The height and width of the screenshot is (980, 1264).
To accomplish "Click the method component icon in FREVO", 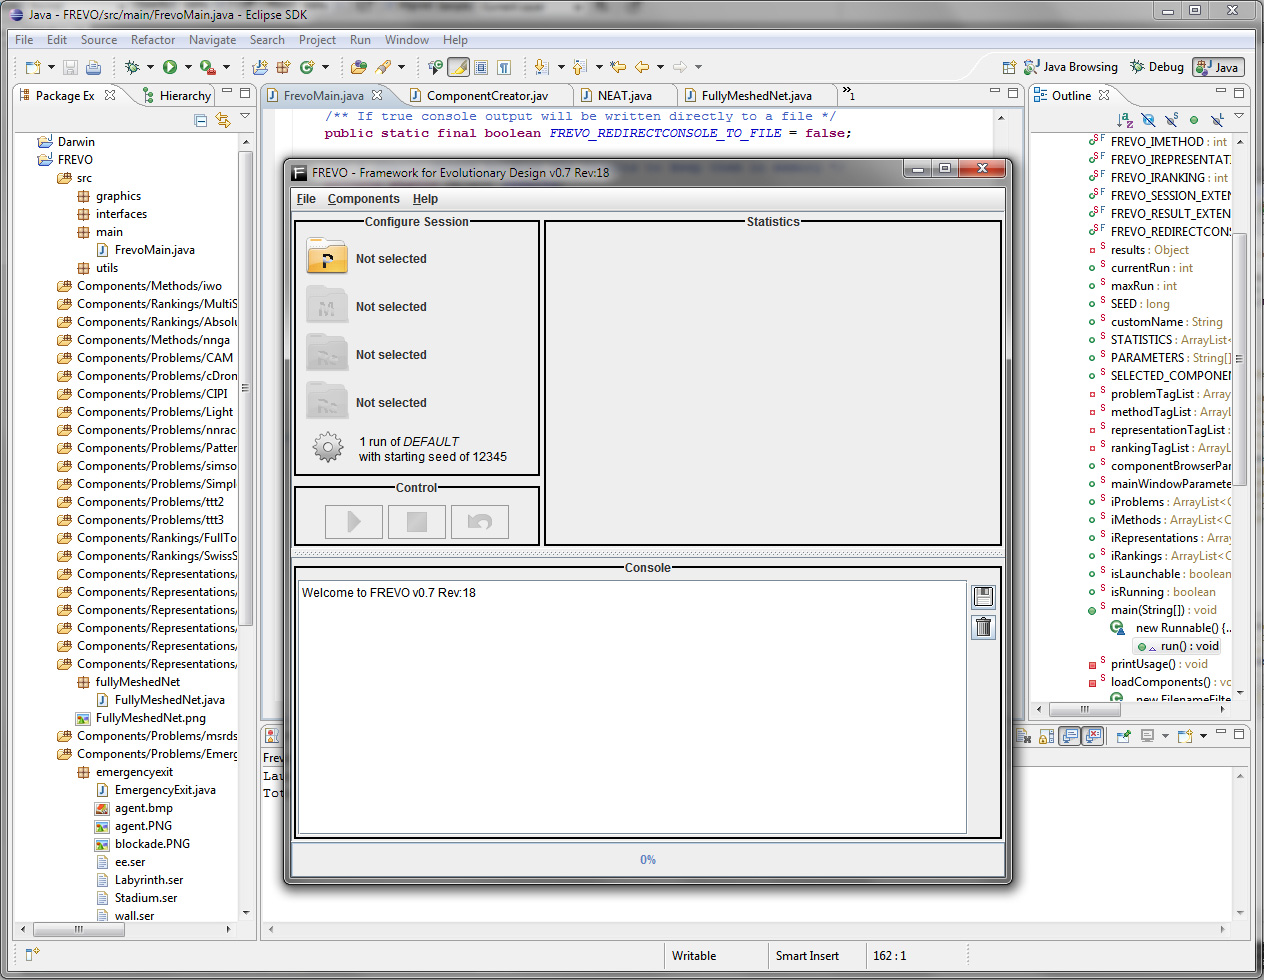I will pos(327,305).
